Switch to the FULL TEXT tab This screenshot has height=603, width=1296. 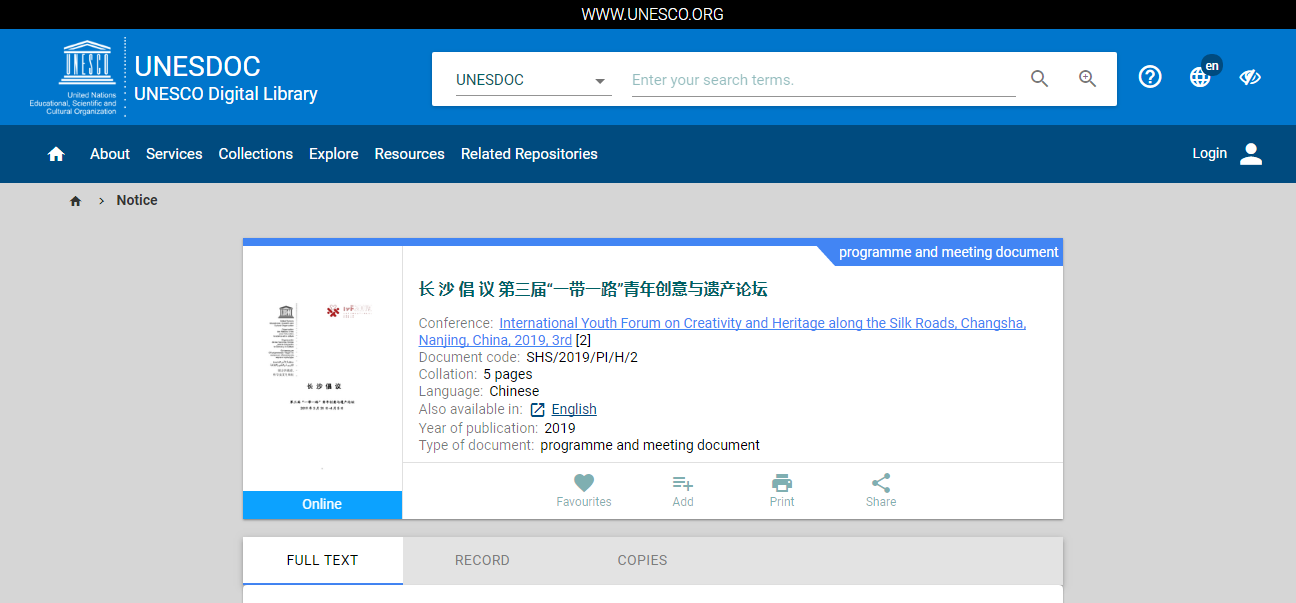click(322, 560)
